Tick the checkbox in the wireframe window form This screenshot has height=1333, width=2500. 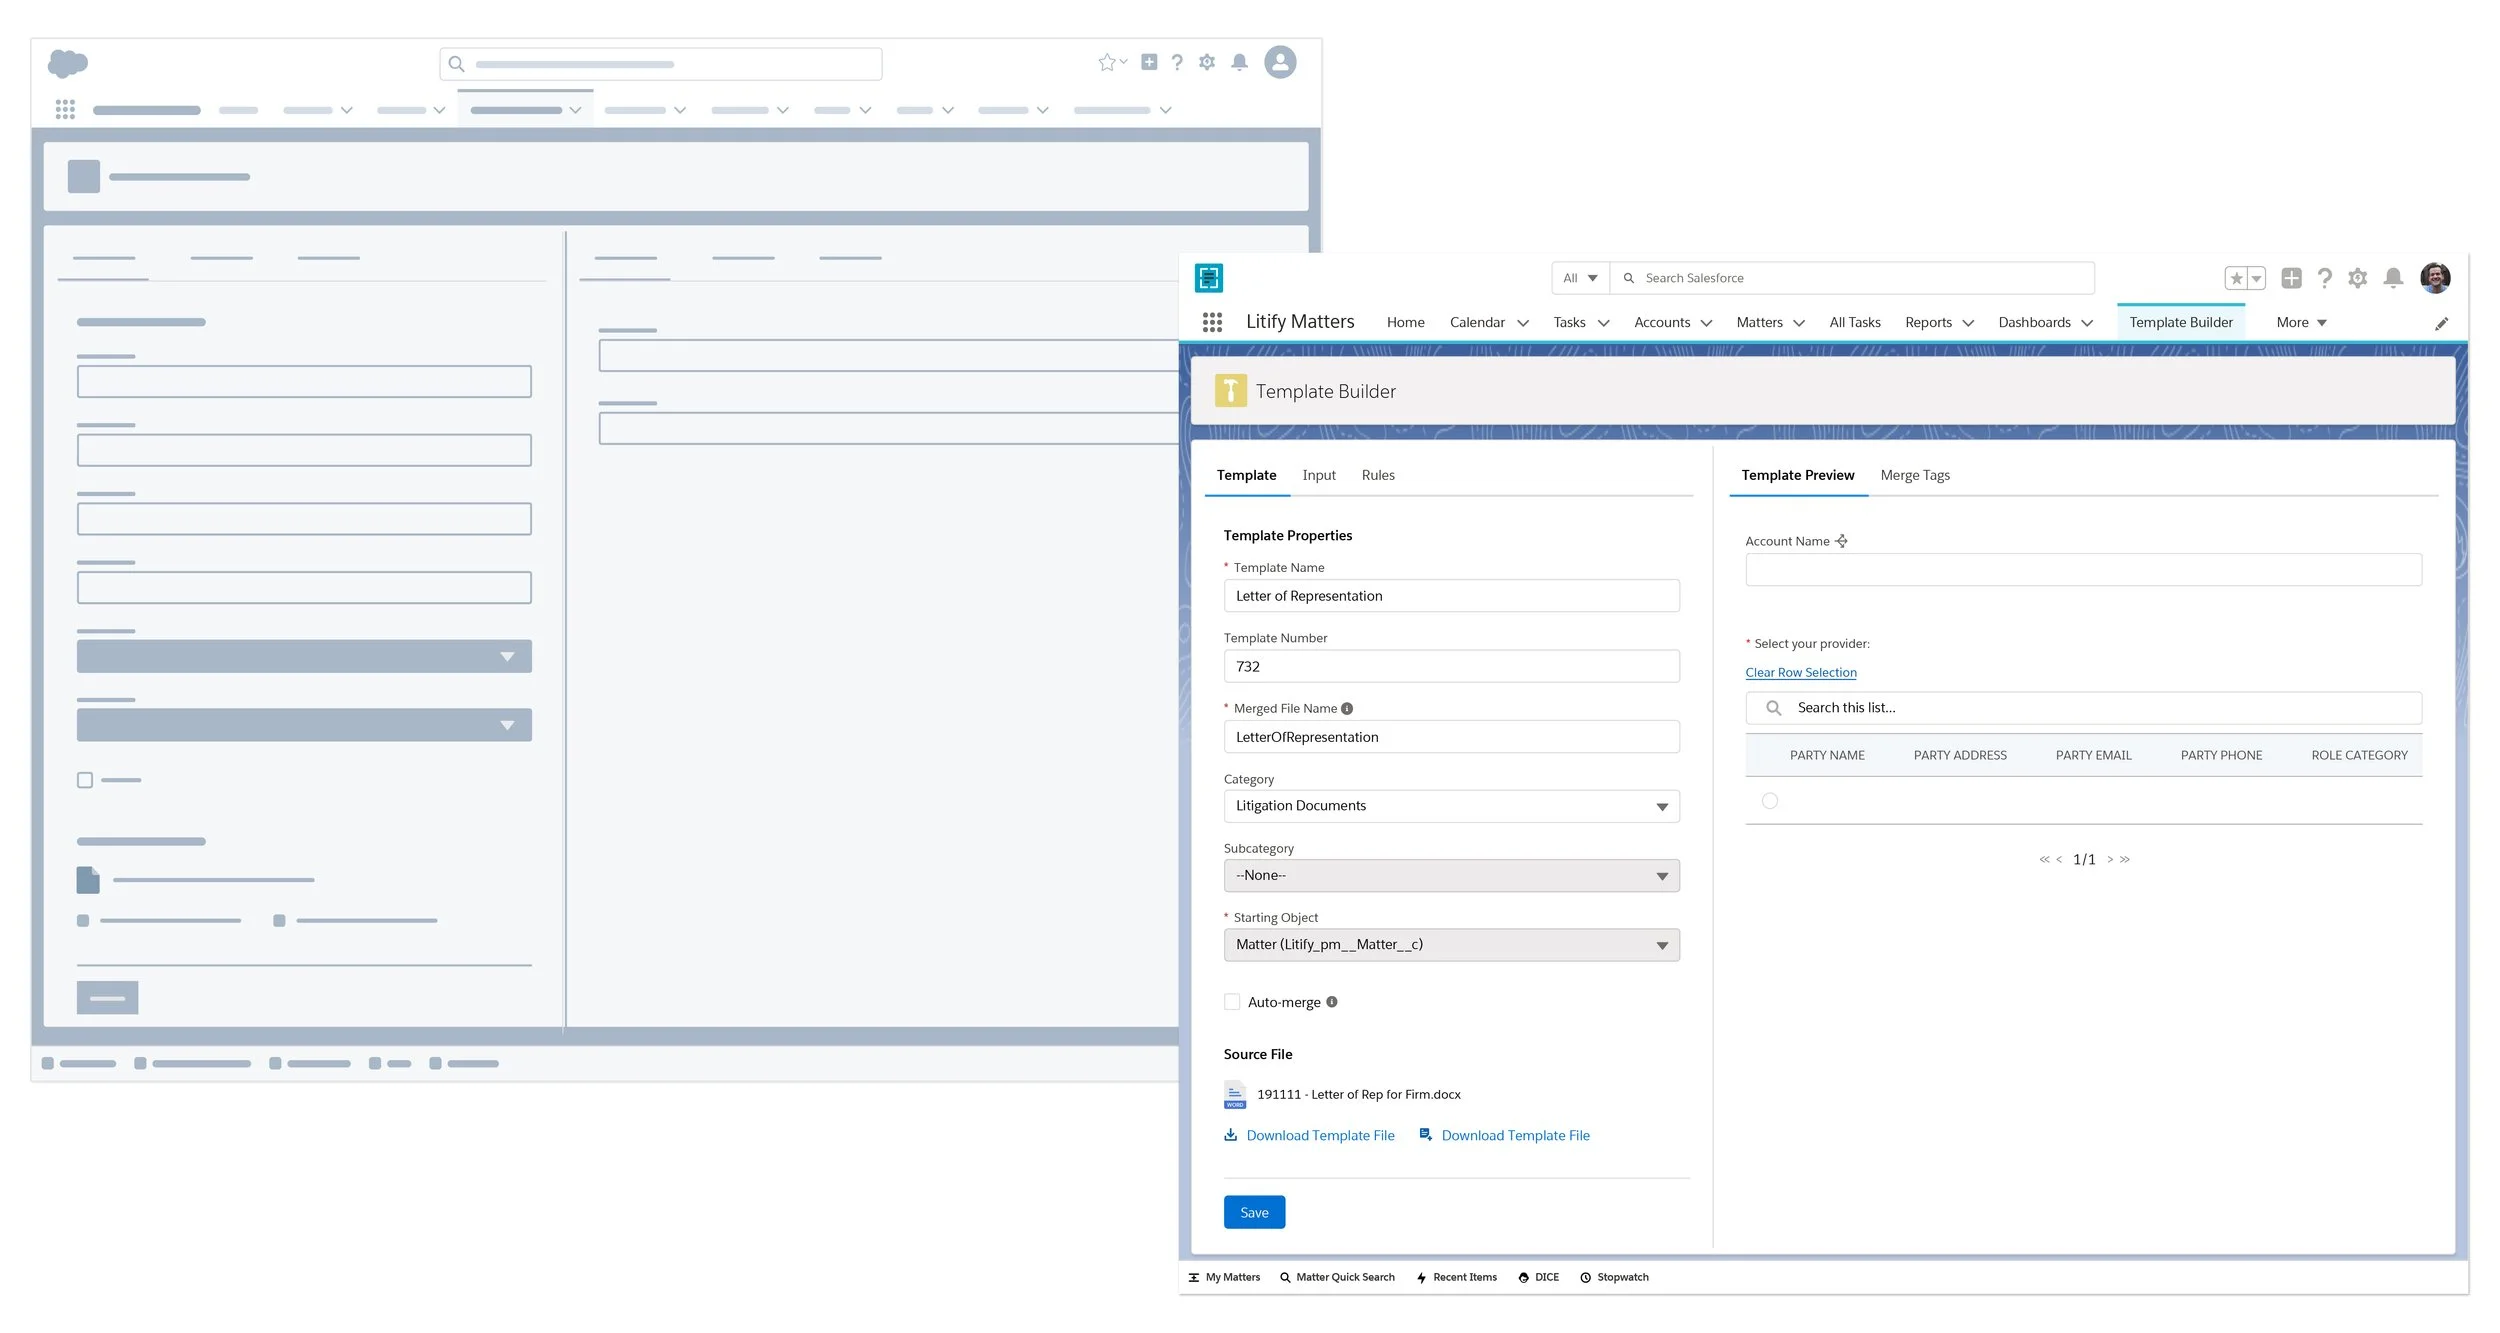tap(85, 780)
